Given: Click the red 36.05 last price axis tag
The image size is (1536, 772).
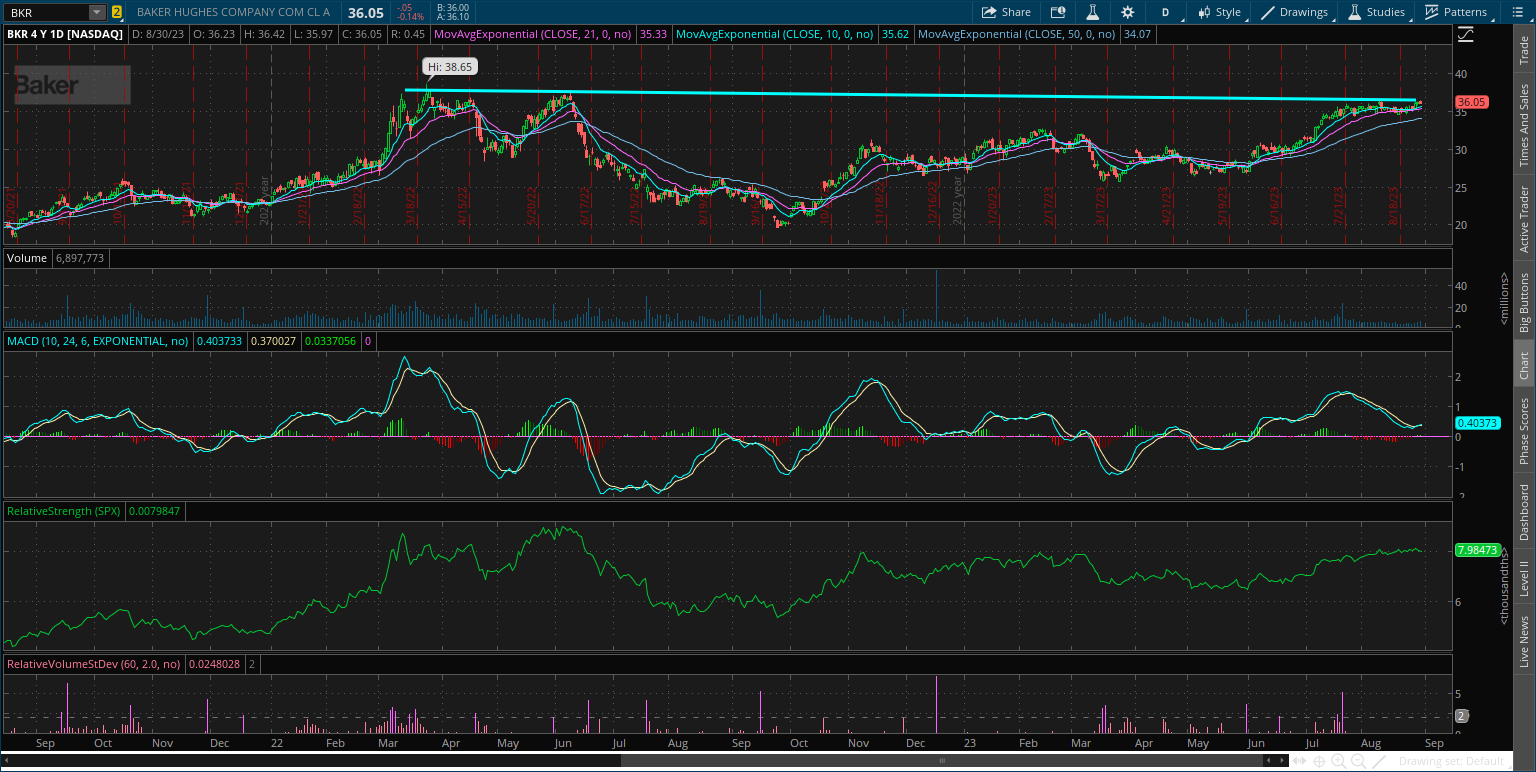Looking at the screenshot, I should [1471, 102].
